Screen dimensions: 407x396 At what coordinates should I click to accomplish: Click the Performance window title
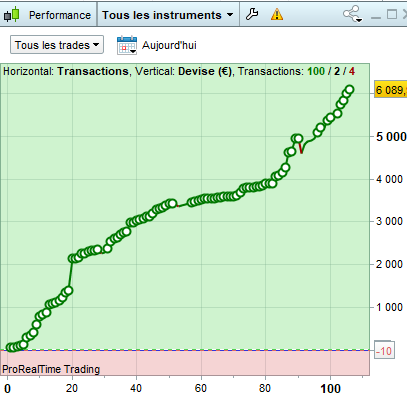[x=60, y=15]
